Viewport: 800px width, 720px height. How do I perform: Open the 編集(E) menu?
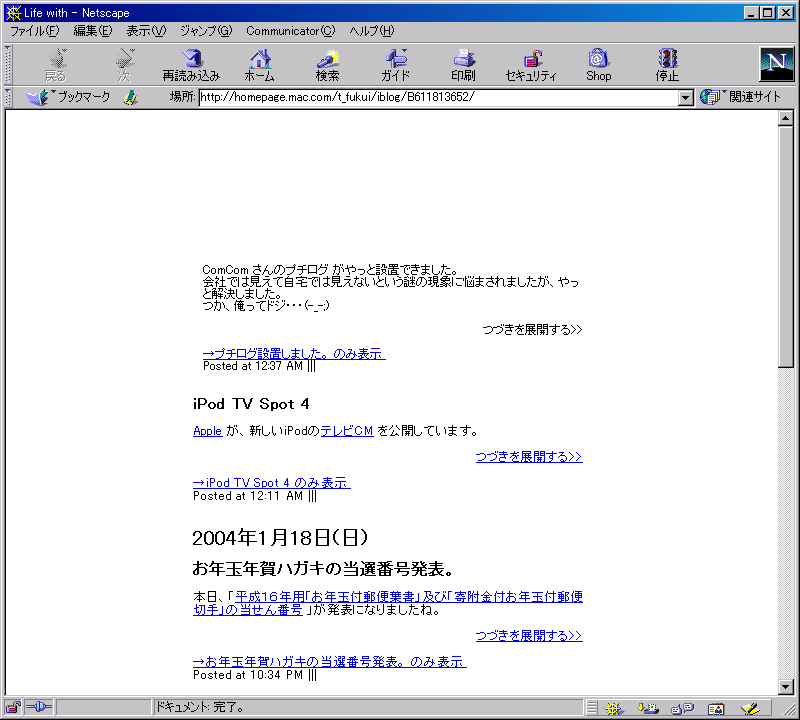(x=92, y=31)
